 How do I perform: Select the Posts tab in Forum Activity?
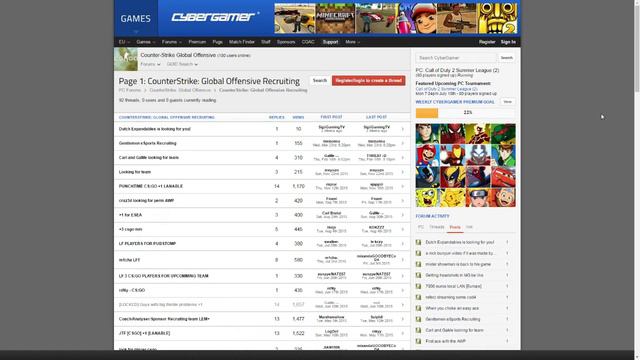click(455, 227)
